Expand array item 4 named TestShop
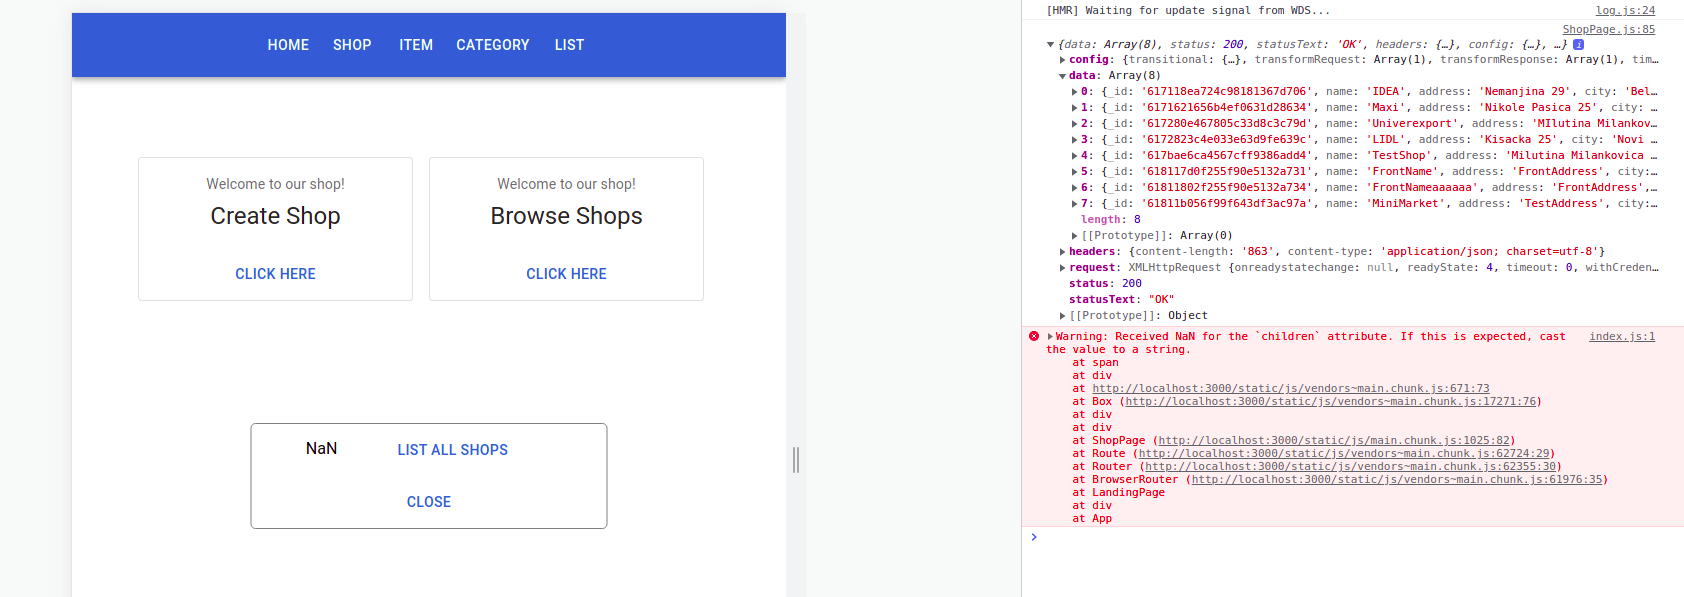Screen dimensions: 1684x597 pyautogui.click(x=1074, y=156)
